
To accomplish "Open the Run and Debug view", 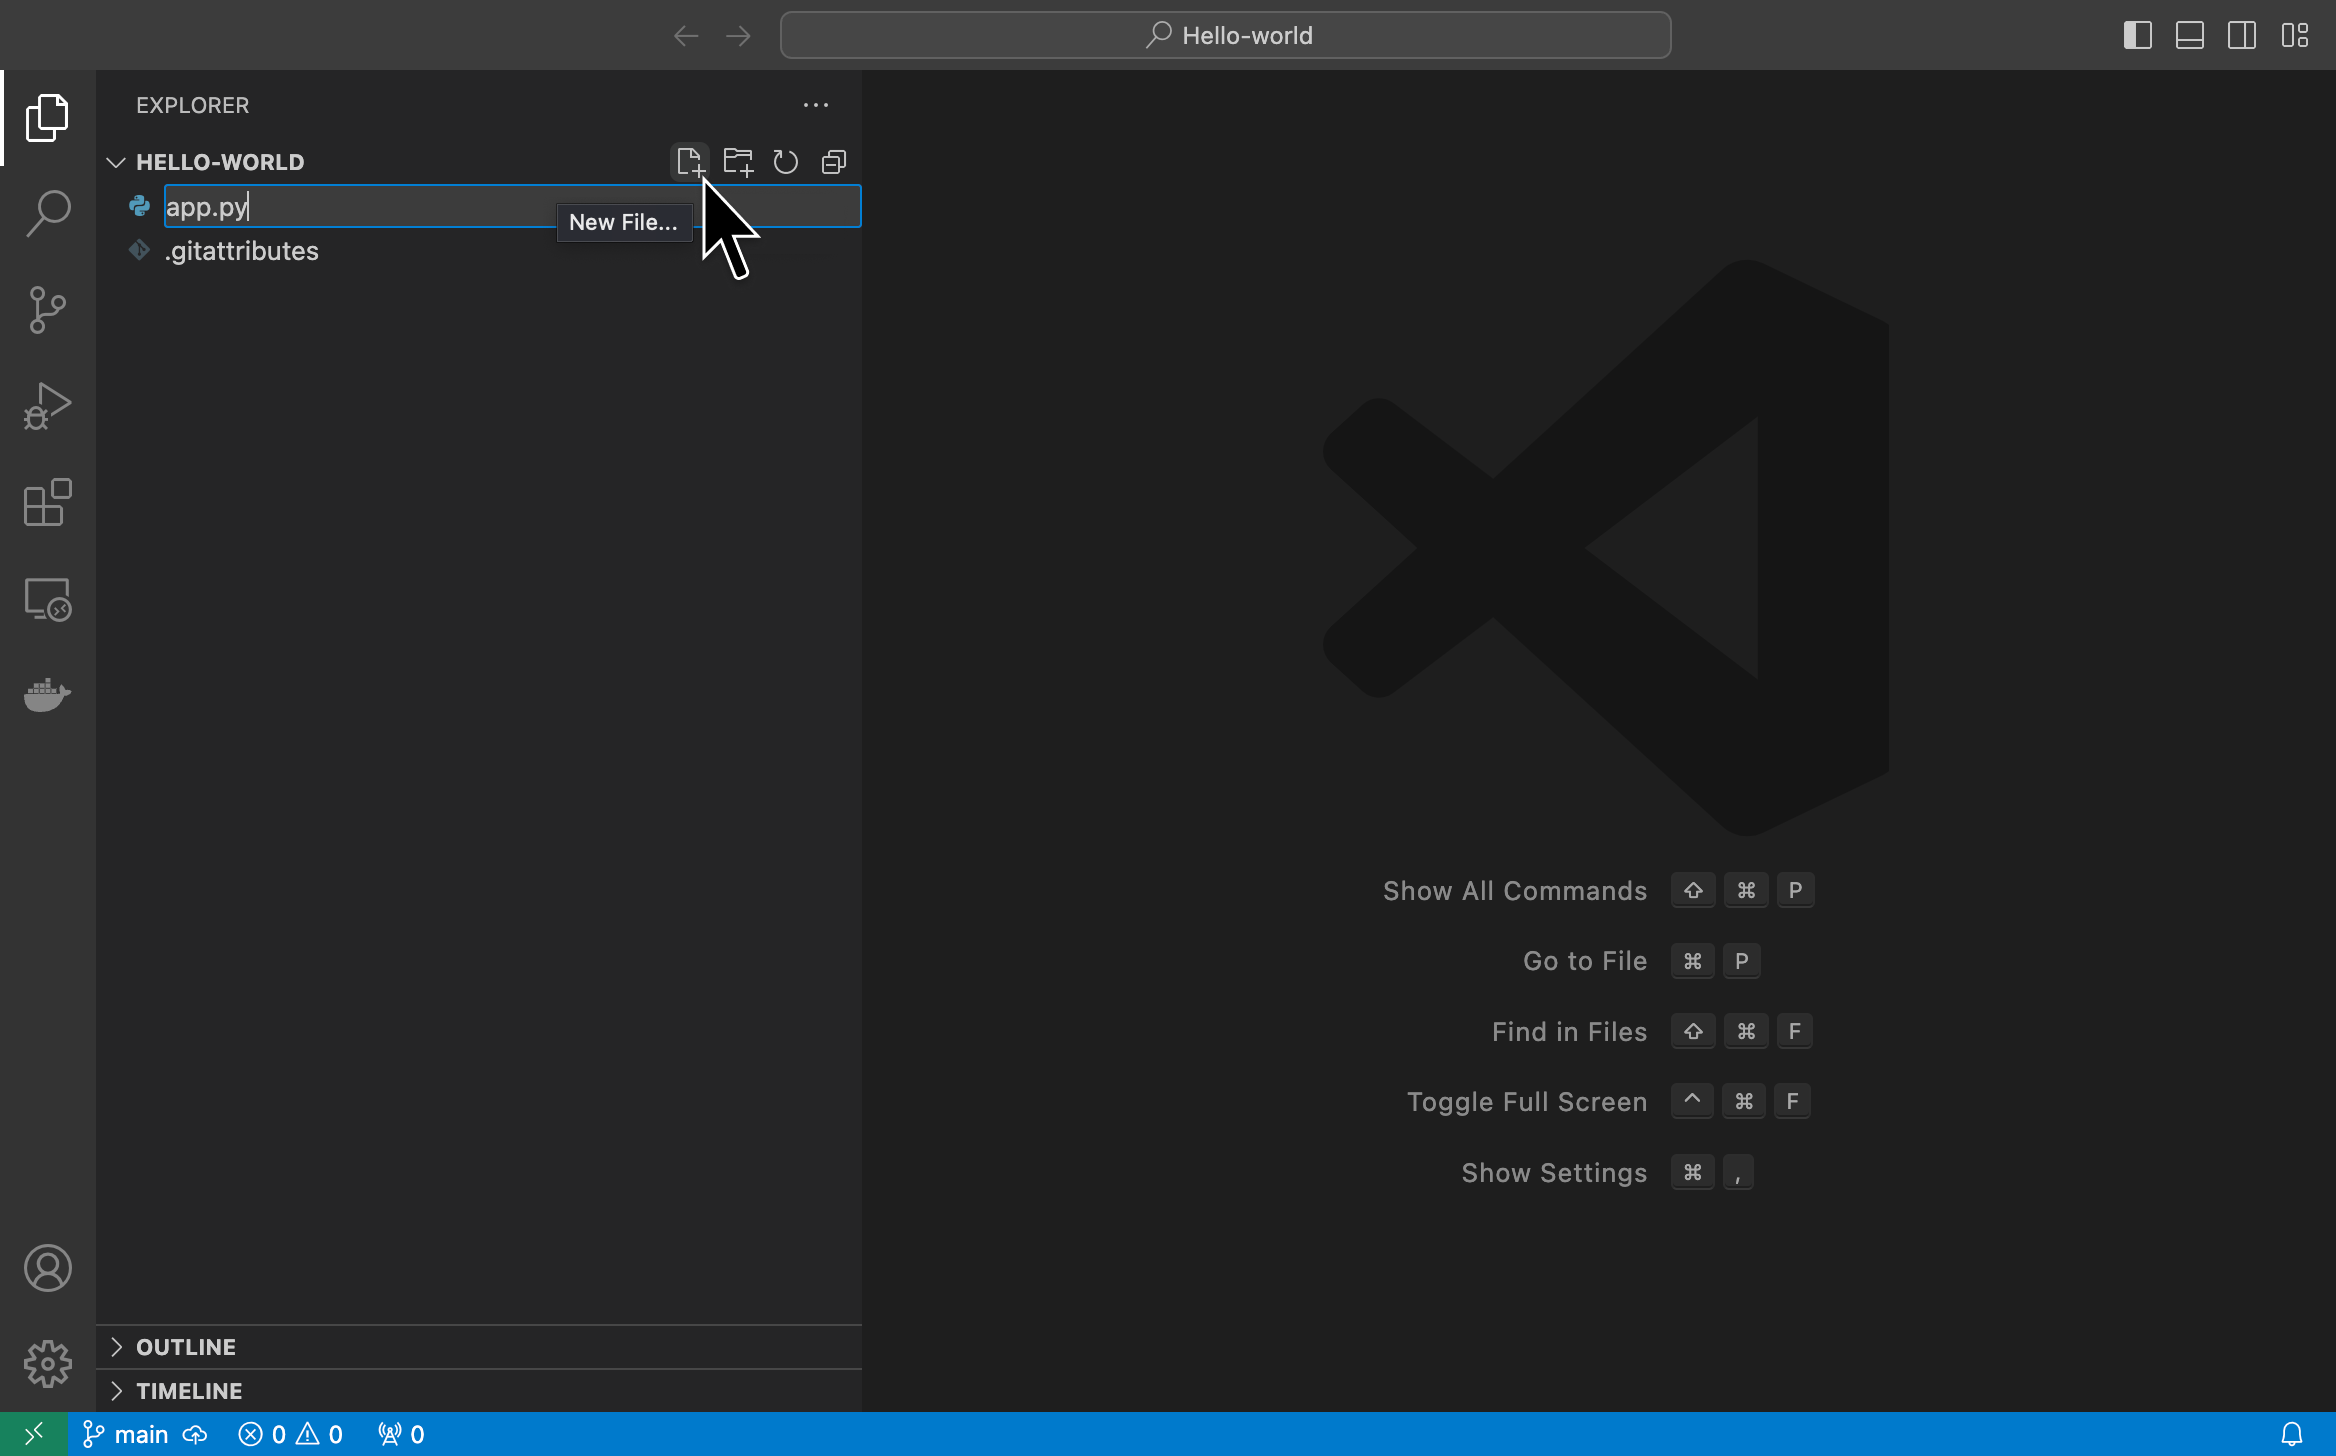I will [46, 405].
